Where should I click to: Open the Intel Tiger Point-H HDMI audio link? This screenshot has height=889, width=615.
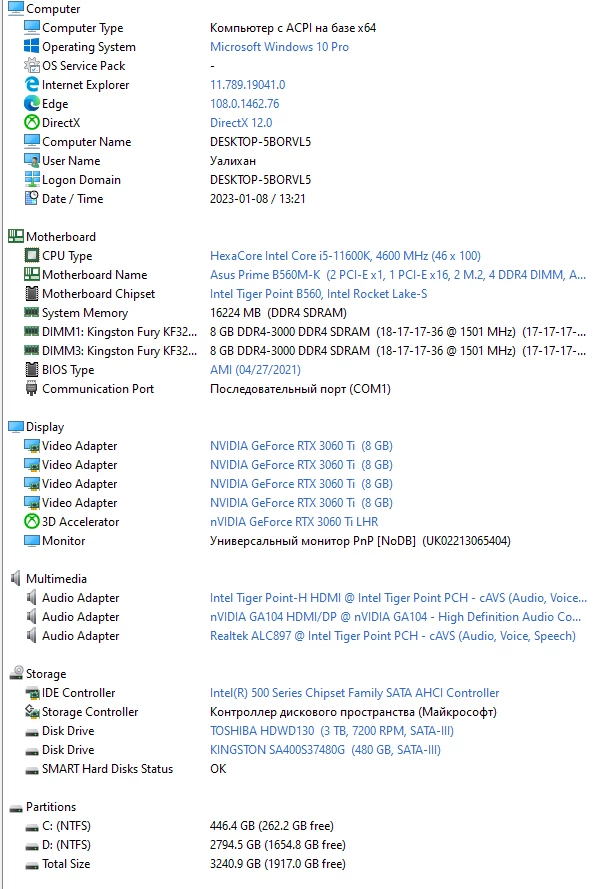click(x=398, y=598)
